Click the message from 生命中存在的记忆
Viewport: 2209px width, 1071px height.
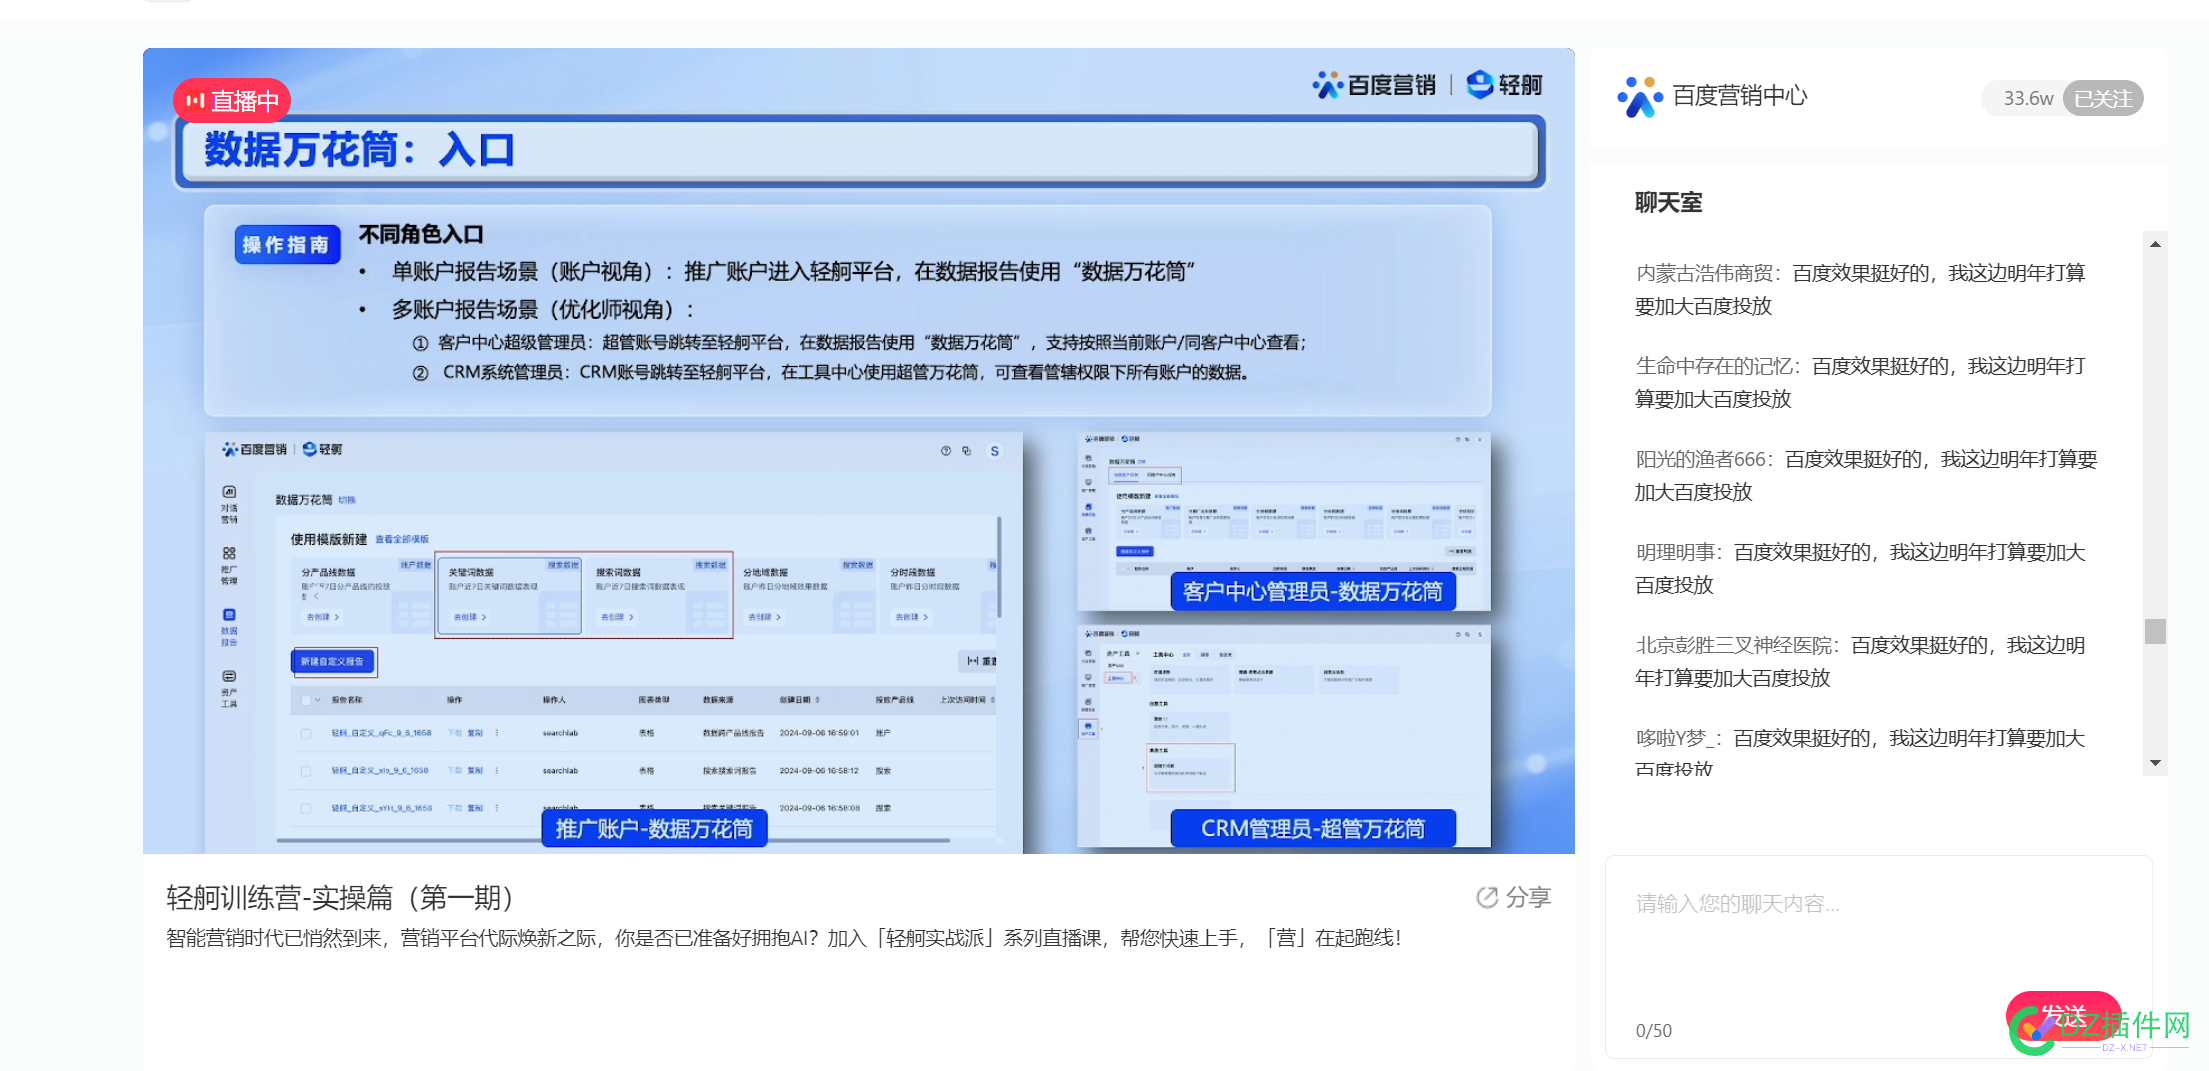1860,382
